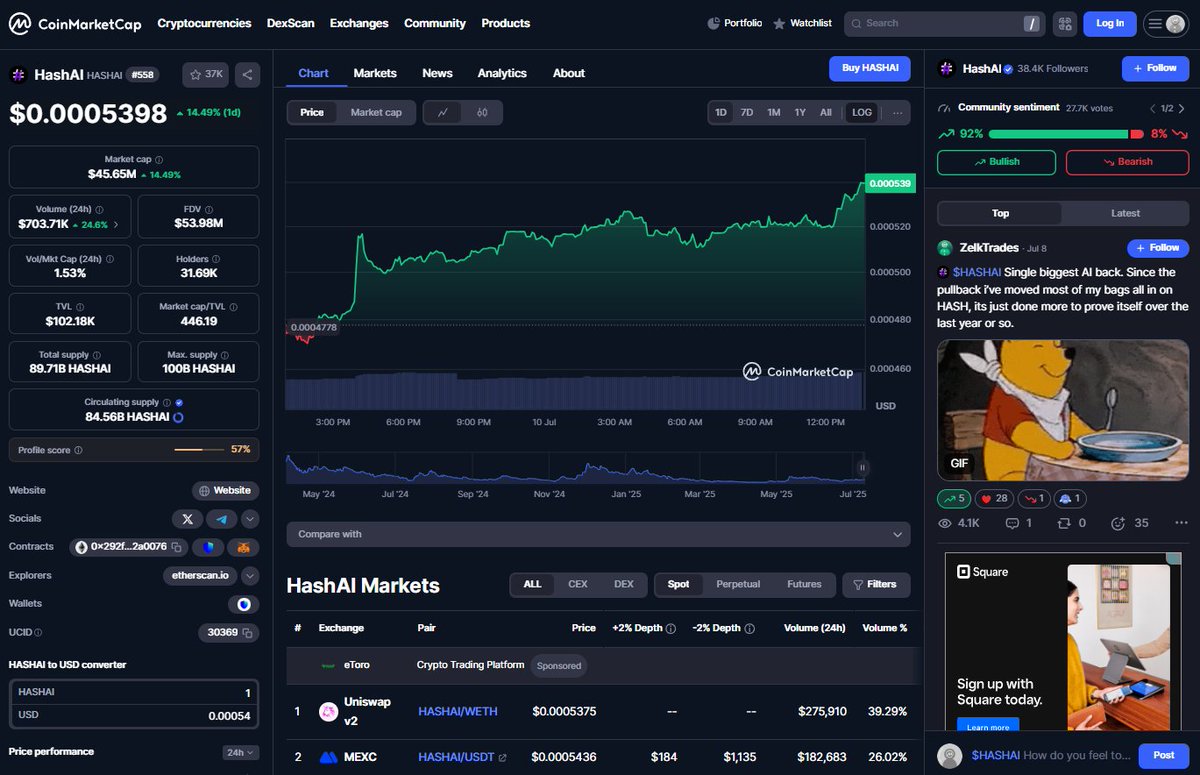Open Filters in HashAI Markets
Image resolution: width=1200 pixels, height=775 pixels.
(x=876, y=584)
